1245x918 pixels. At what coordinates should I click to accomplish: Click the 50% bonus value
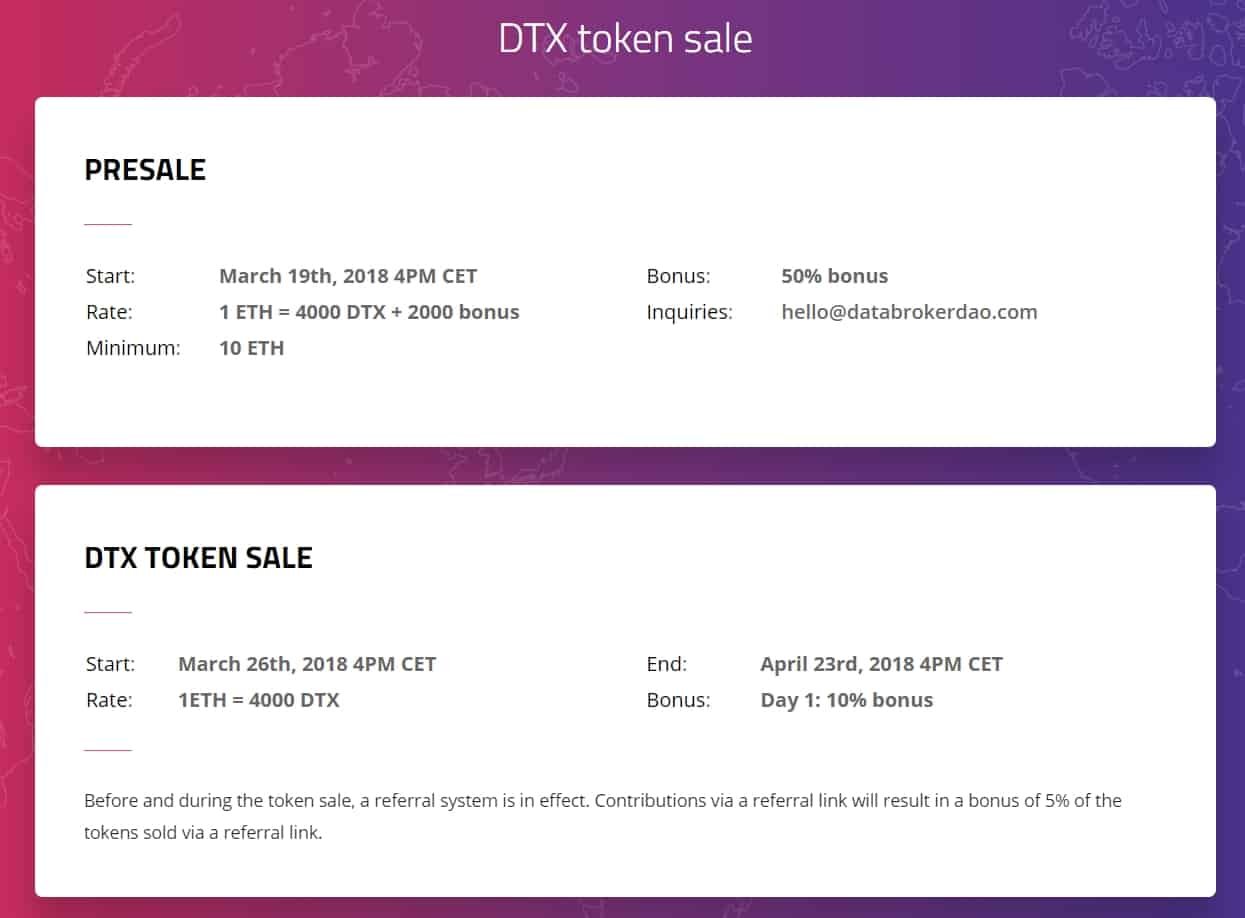click(834, 276)
